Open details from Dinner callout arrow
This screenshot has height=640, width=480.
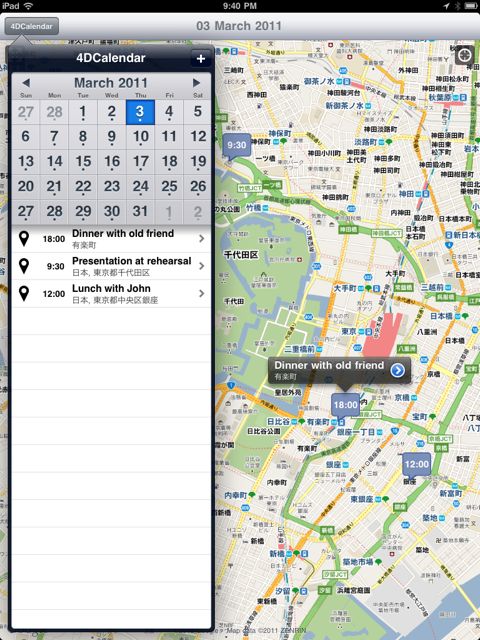click(397, 370)
